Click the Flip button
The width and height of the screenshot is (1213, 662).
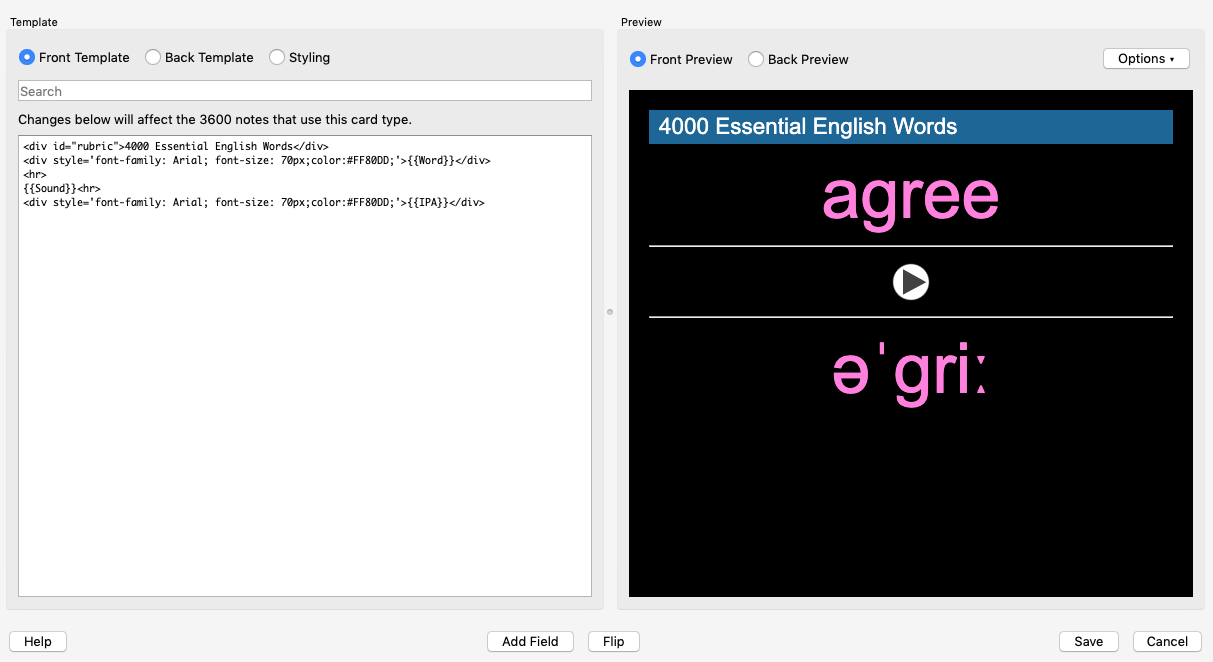pos(614,642)
